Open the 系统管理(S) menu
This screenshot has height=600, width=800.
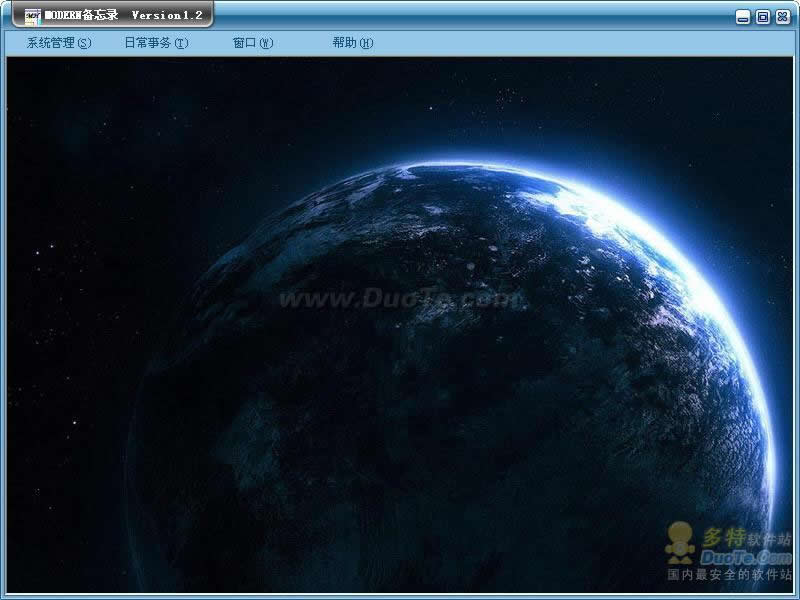[59, 43]
